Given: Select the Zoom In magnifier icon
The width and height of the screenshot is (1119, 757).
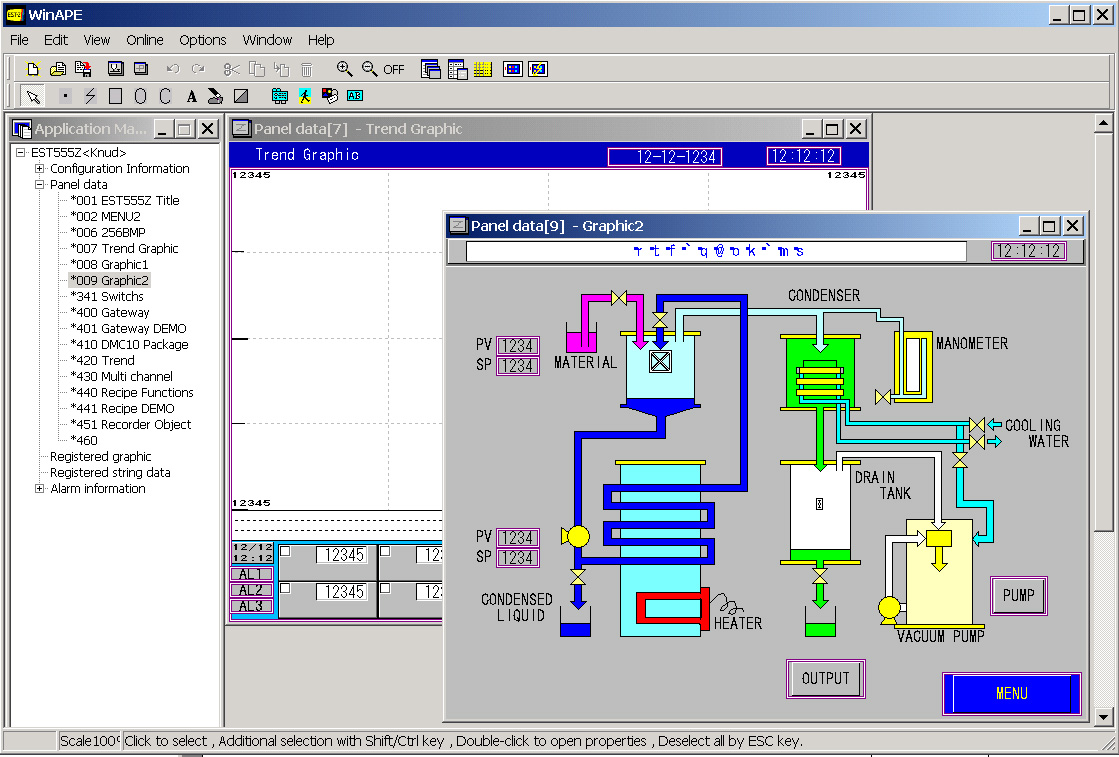Looking at the screenshot, I should pyautogui.click(x=345, y=69).
